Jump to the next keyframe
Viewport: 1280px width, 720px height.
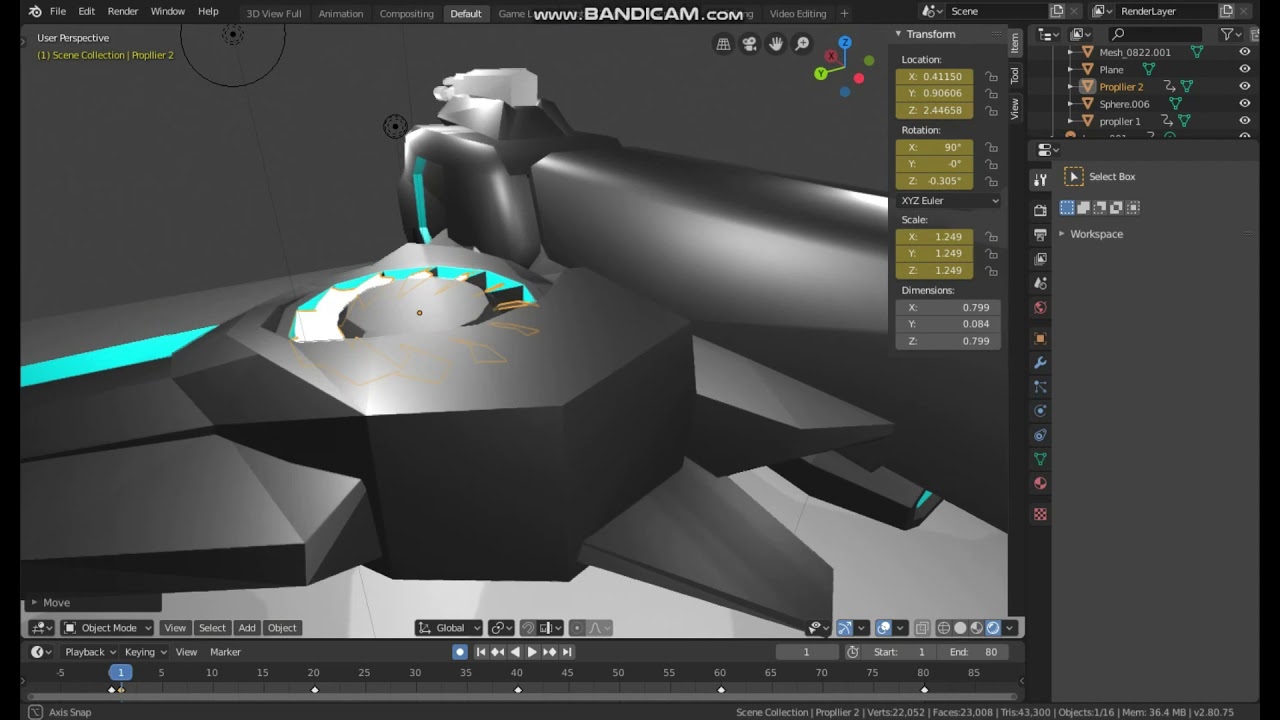tap(549, 652)
